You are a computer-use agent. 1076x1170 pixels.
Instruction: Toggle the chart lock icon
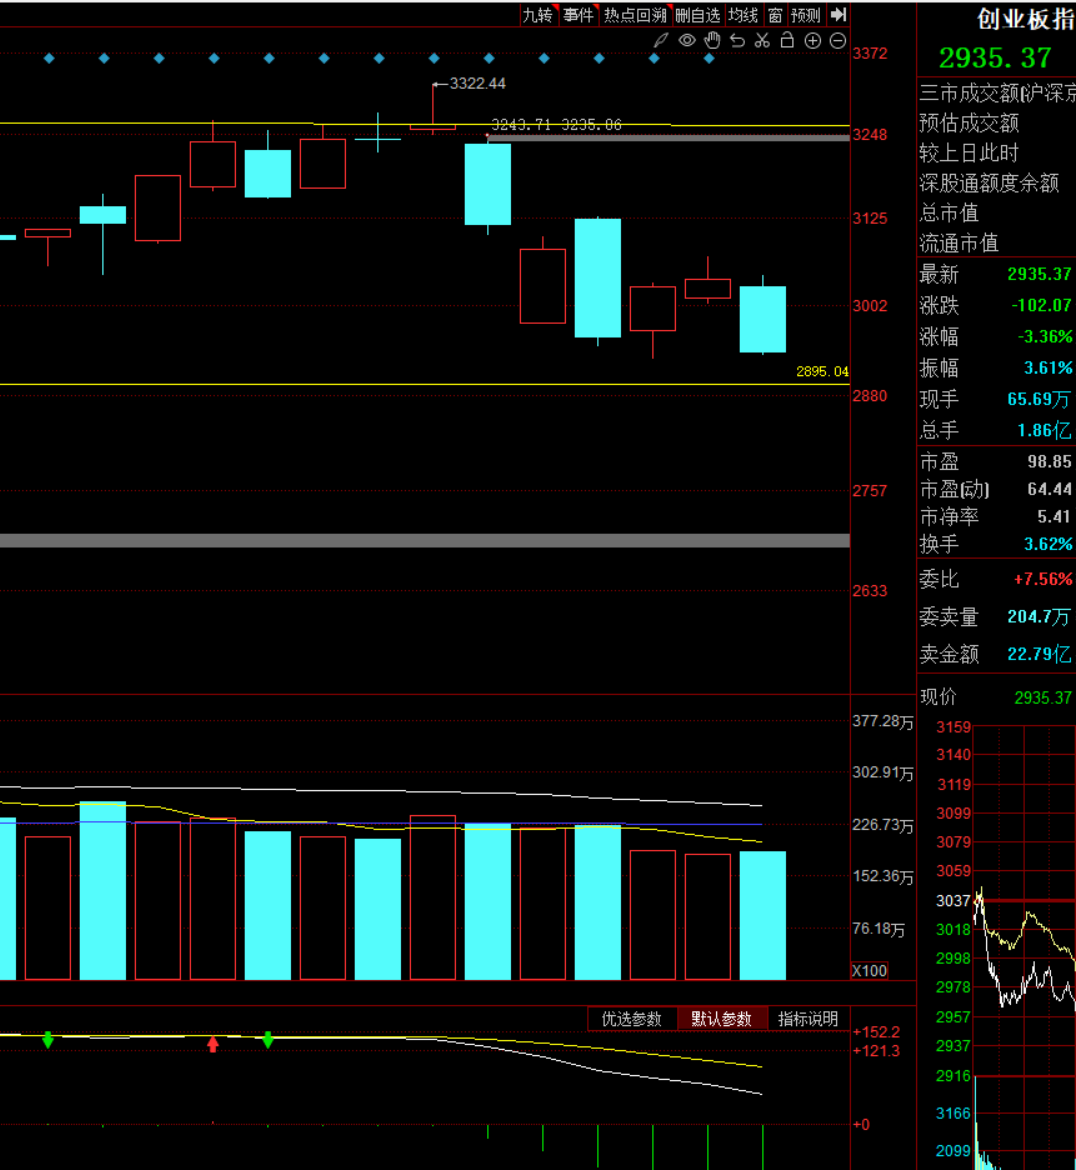pos(787,41)
